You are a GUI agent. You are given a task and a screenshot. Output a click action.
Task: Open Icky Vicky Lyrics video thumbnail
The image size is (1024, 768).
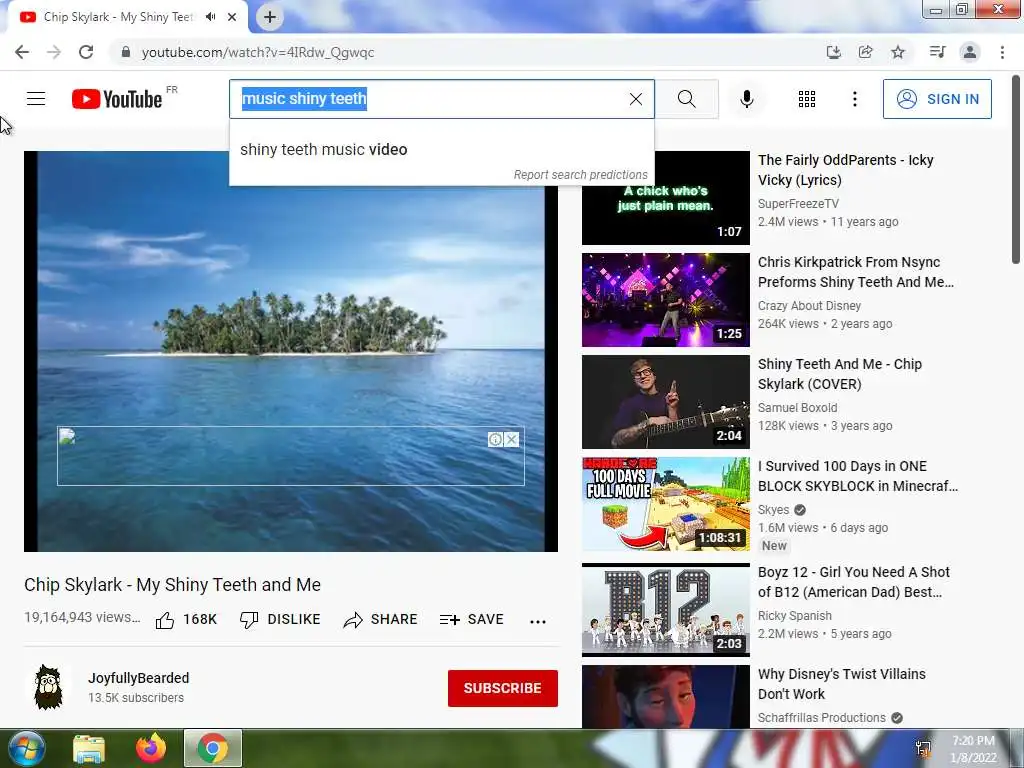[665, 198]
